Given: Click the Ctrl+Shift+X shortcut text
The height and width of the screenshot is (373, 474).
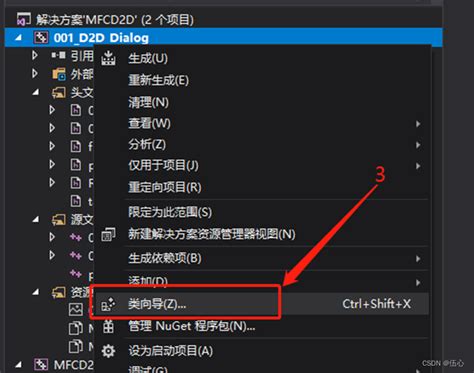Looking at the screenshot, I should (377, 304).
